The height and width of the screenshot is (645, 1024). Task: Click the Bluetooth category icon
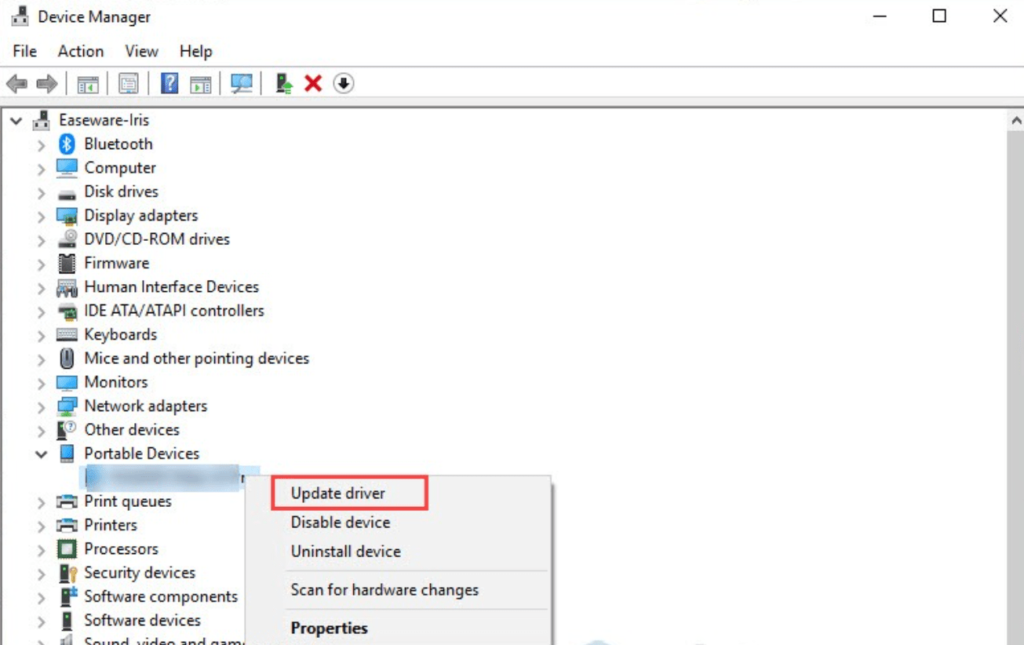tap(67, 144)
